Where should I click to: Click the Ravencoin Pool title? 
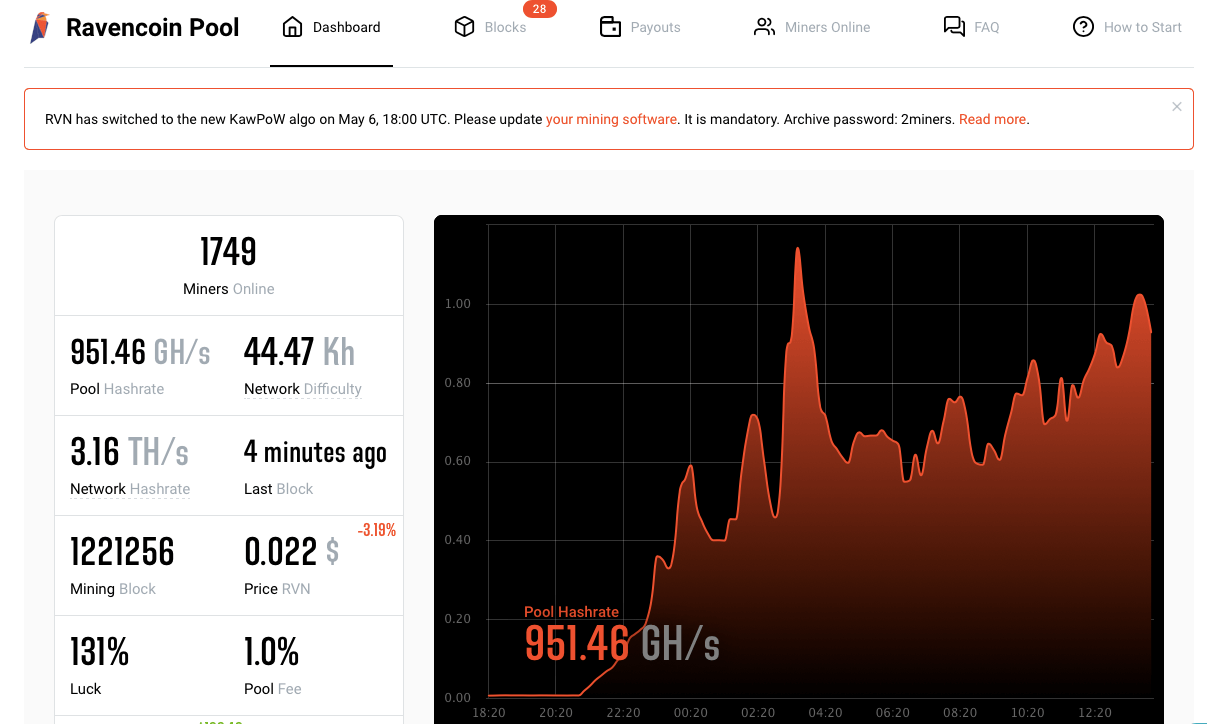(152, 27)
